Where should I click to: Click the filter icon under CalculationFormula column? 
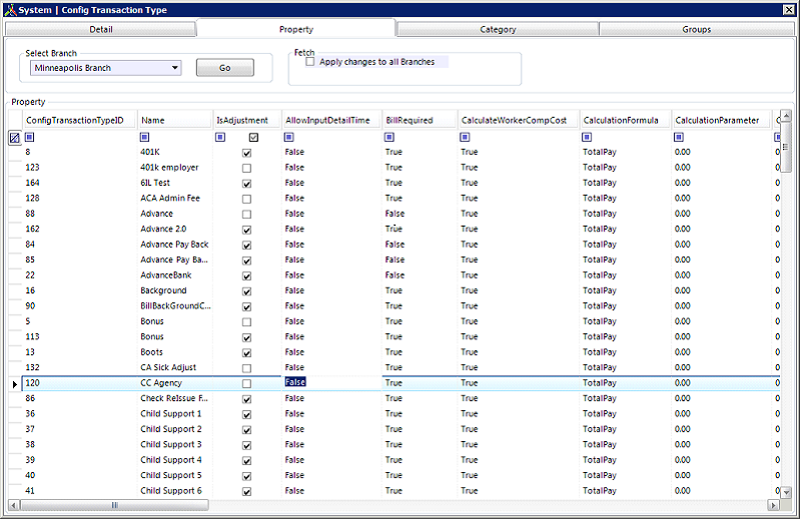(x=587, y=137)
